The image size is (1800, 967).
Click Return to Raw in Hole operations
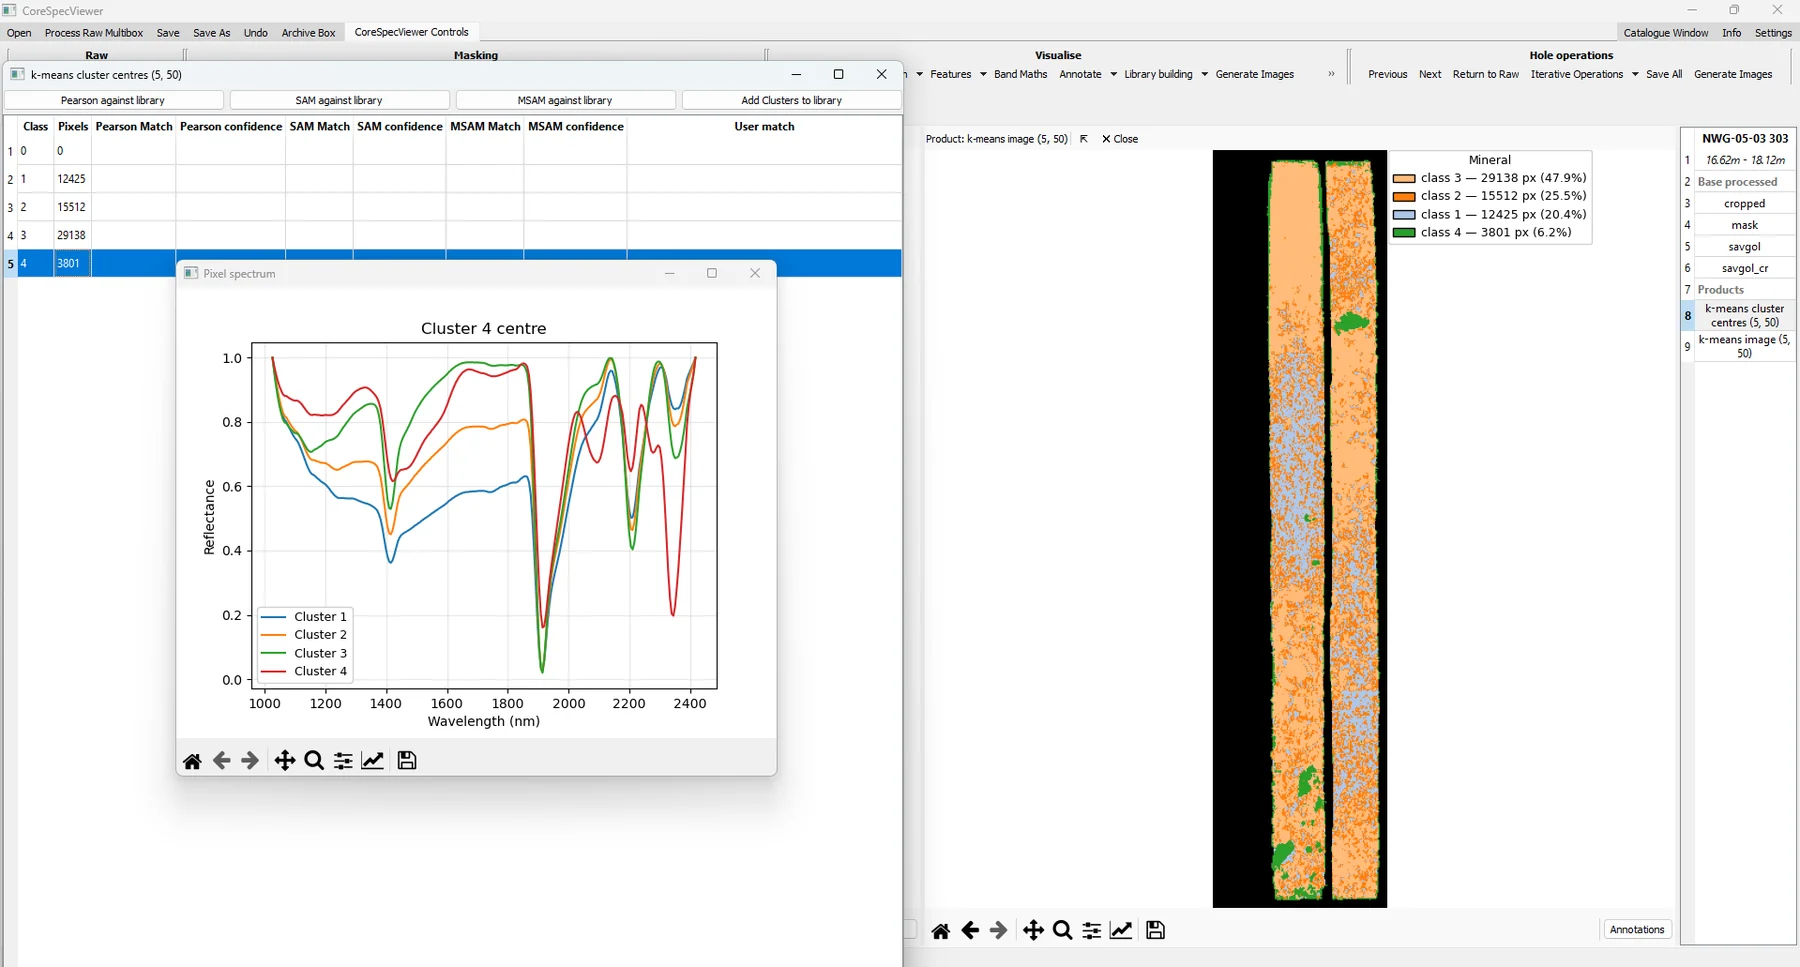tap(1485, 74)
